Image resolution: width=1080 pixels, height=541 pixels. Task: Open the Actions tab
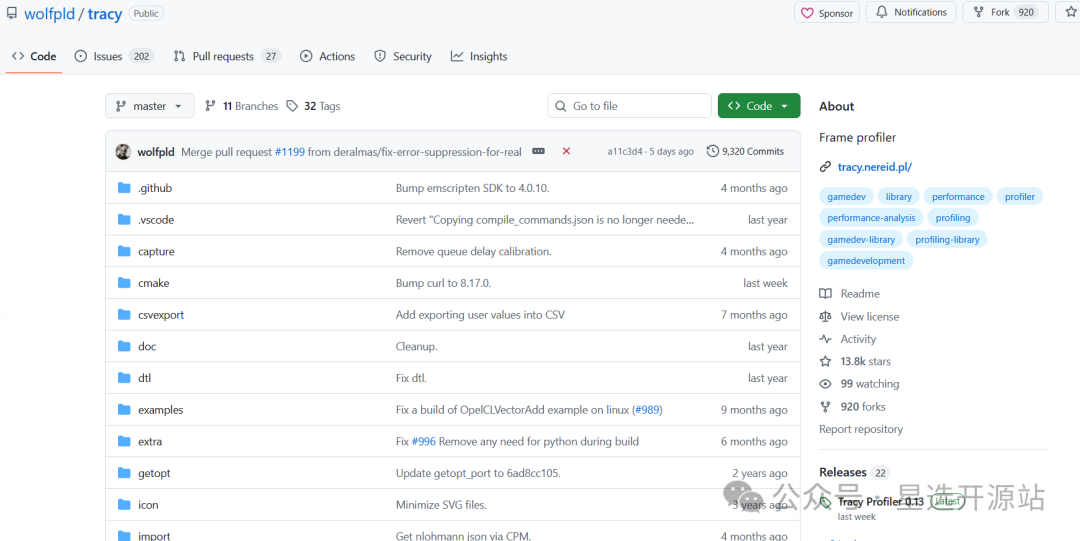pos(328,57)
